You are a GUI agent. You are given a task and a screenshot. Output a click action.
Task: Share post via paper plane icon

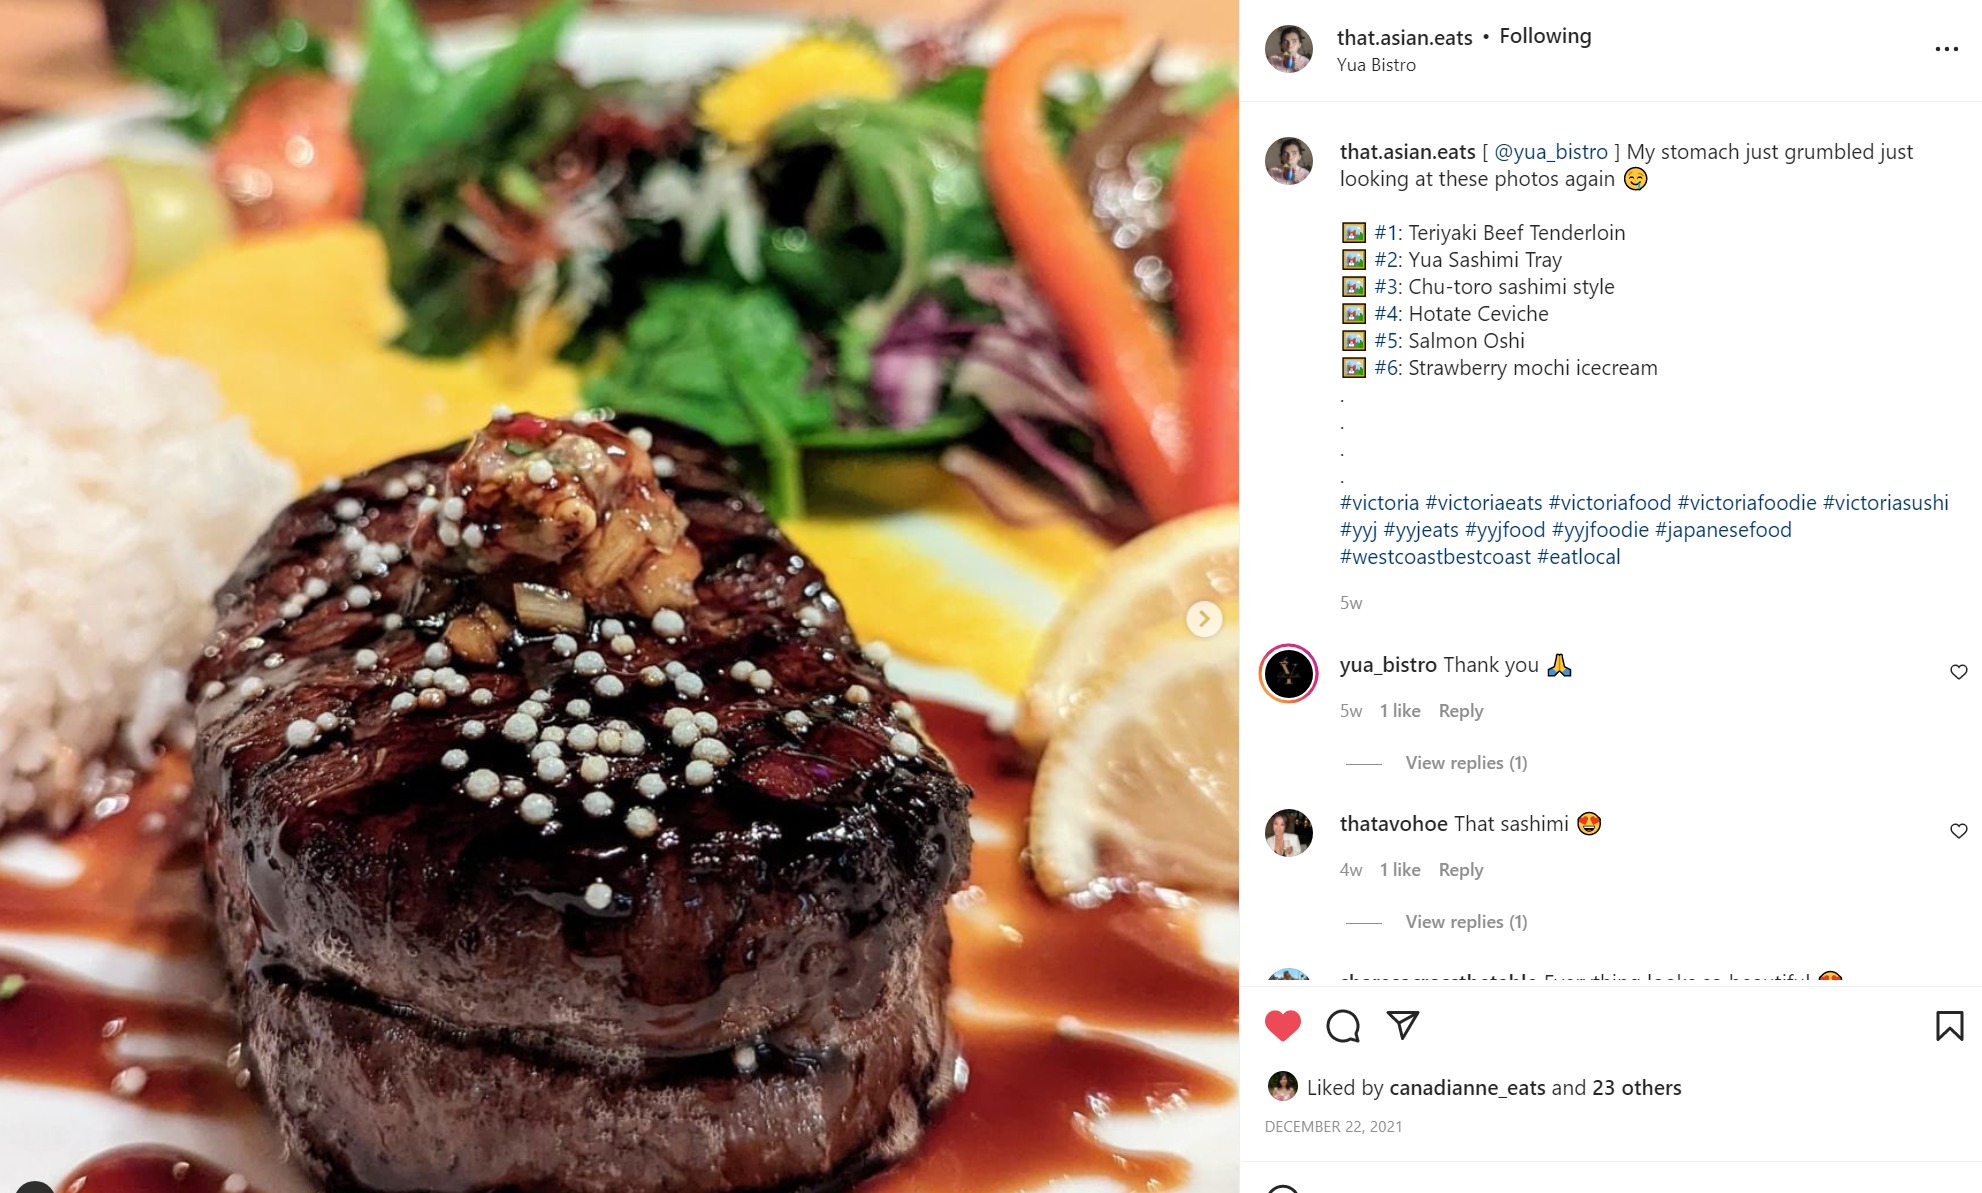[1403, 1025]
